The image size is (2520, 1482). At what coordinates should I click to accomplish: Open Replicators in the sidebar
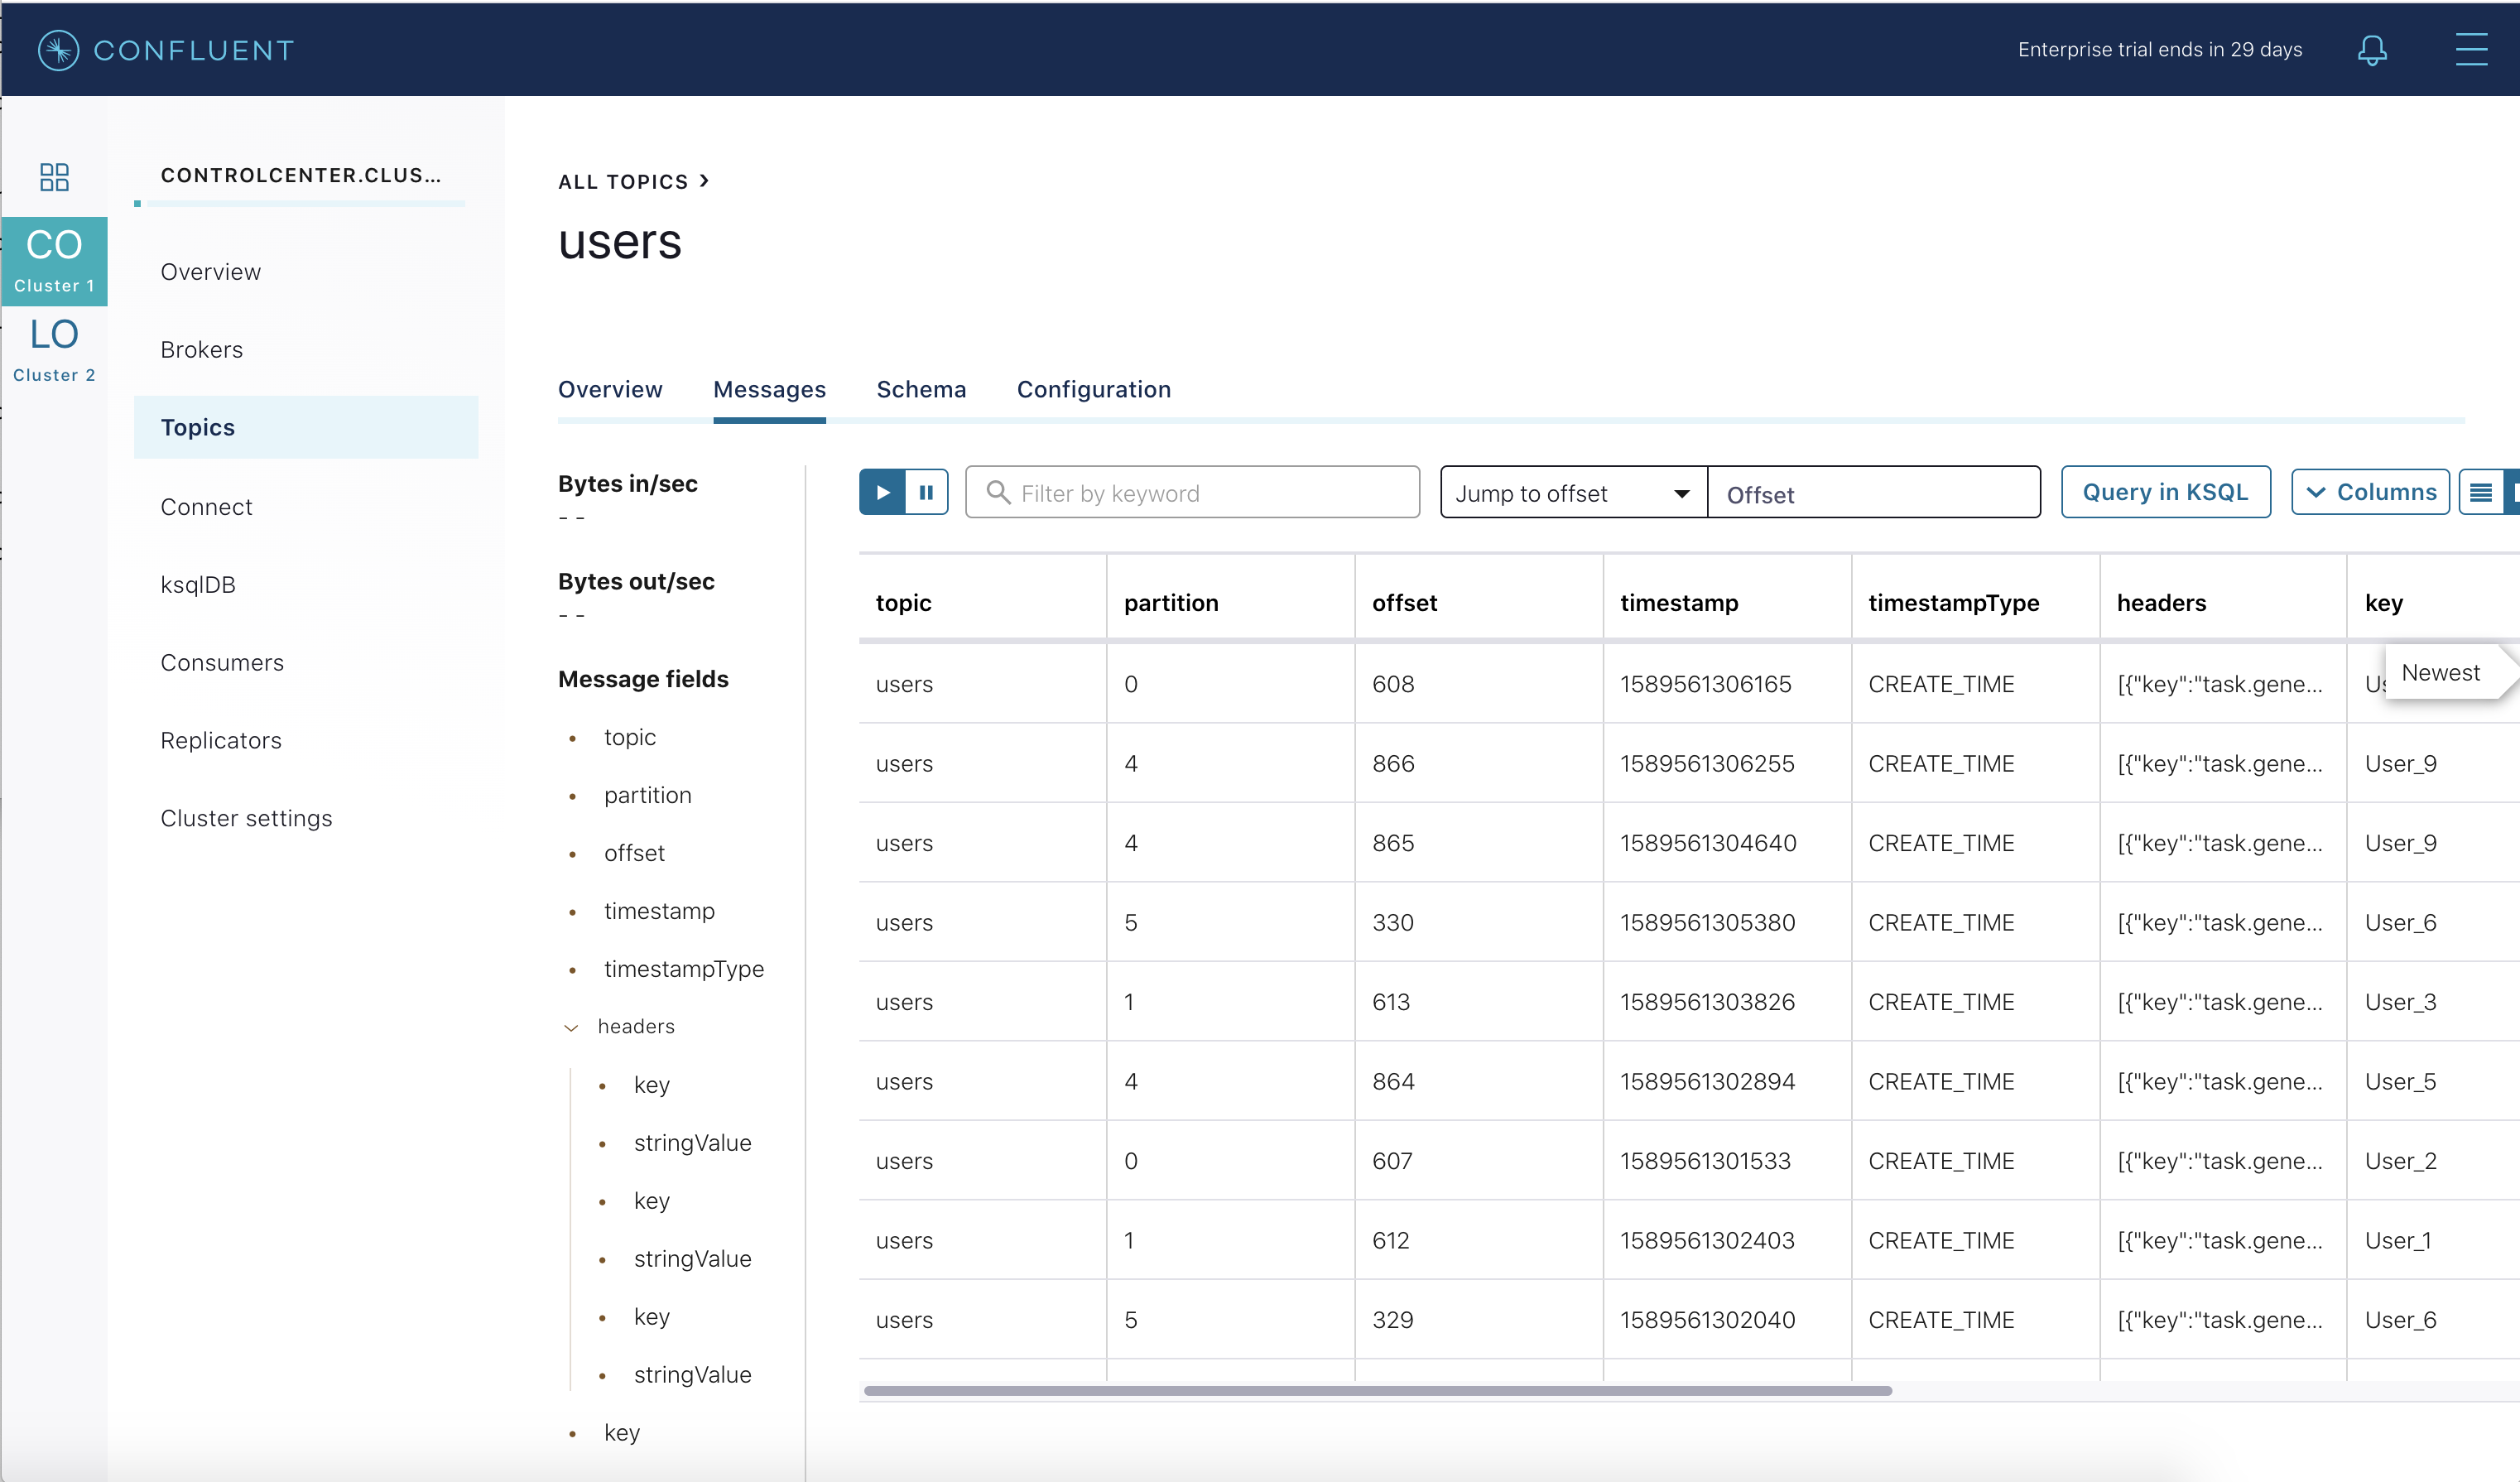click(221, 741)
